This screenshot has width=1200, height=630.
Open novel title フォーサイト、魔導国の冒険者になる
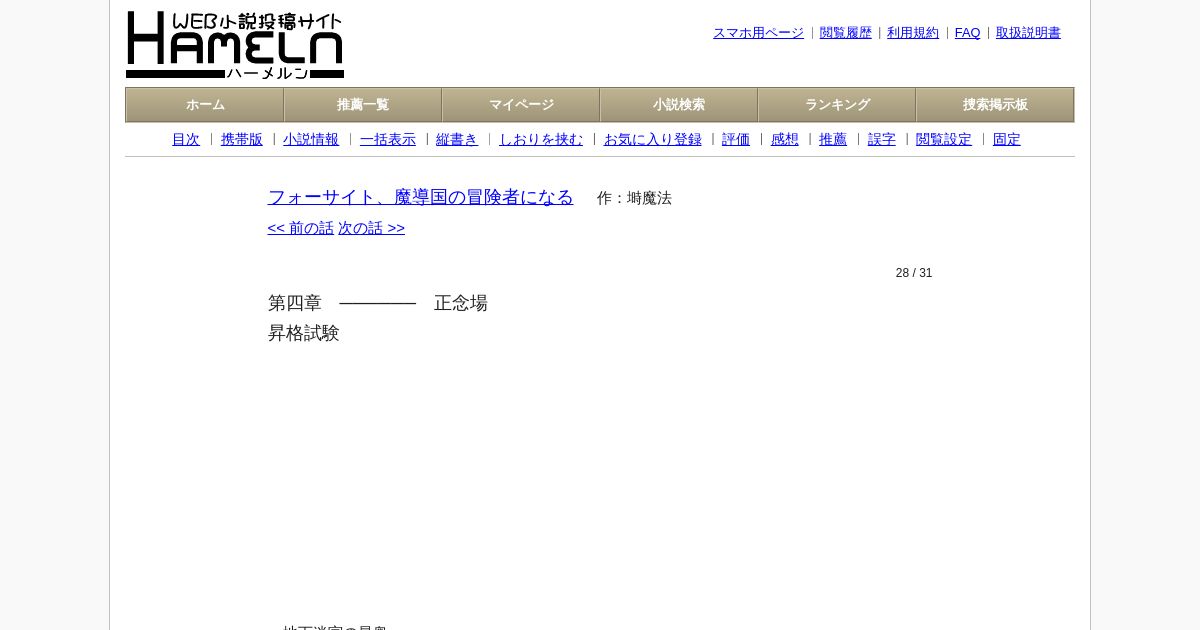pos(421,197)
